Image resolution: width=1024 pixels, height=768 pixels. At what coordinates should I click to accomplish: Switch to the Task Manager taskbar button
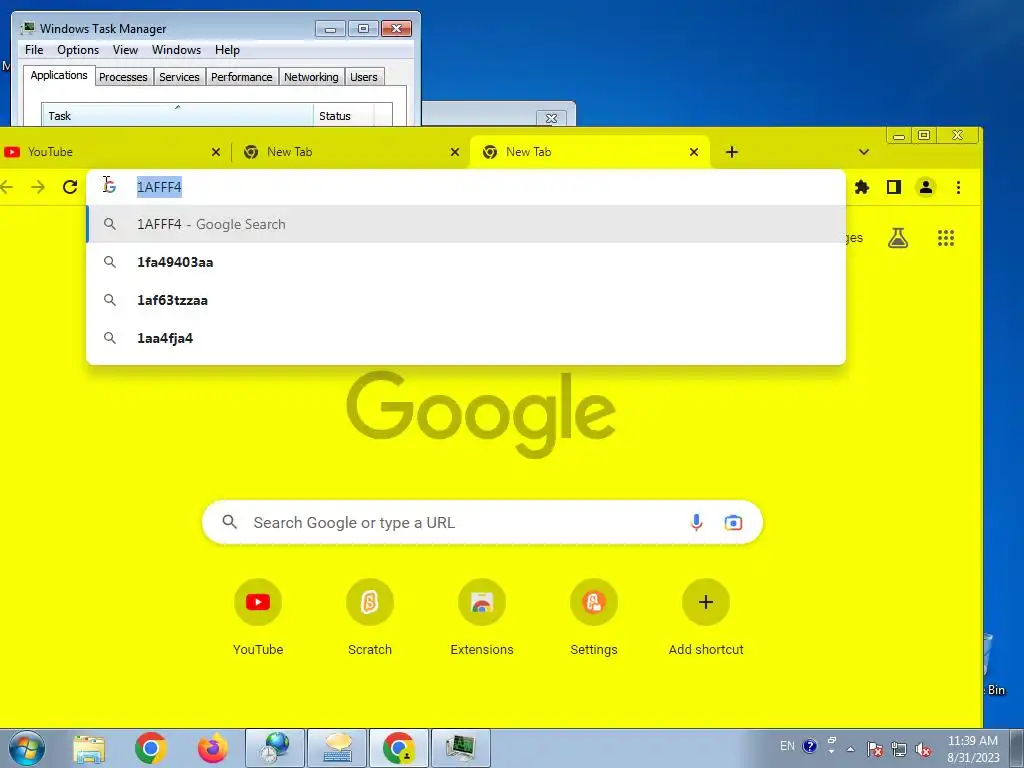tap(461, 748)
